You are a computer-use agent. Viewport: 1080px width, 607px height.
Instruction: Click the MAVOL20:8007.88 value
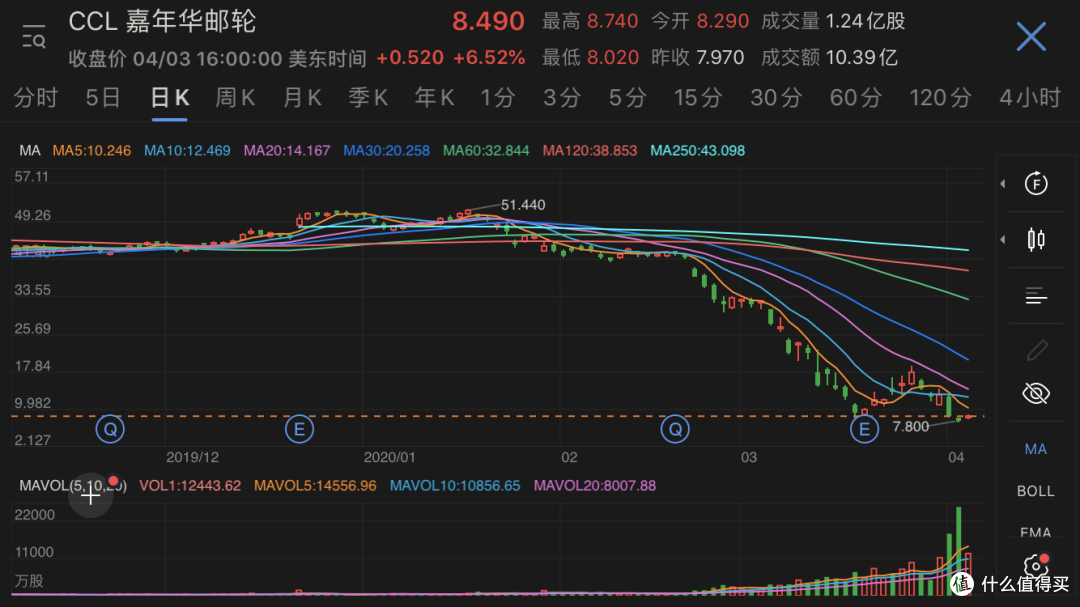point(594,486)
